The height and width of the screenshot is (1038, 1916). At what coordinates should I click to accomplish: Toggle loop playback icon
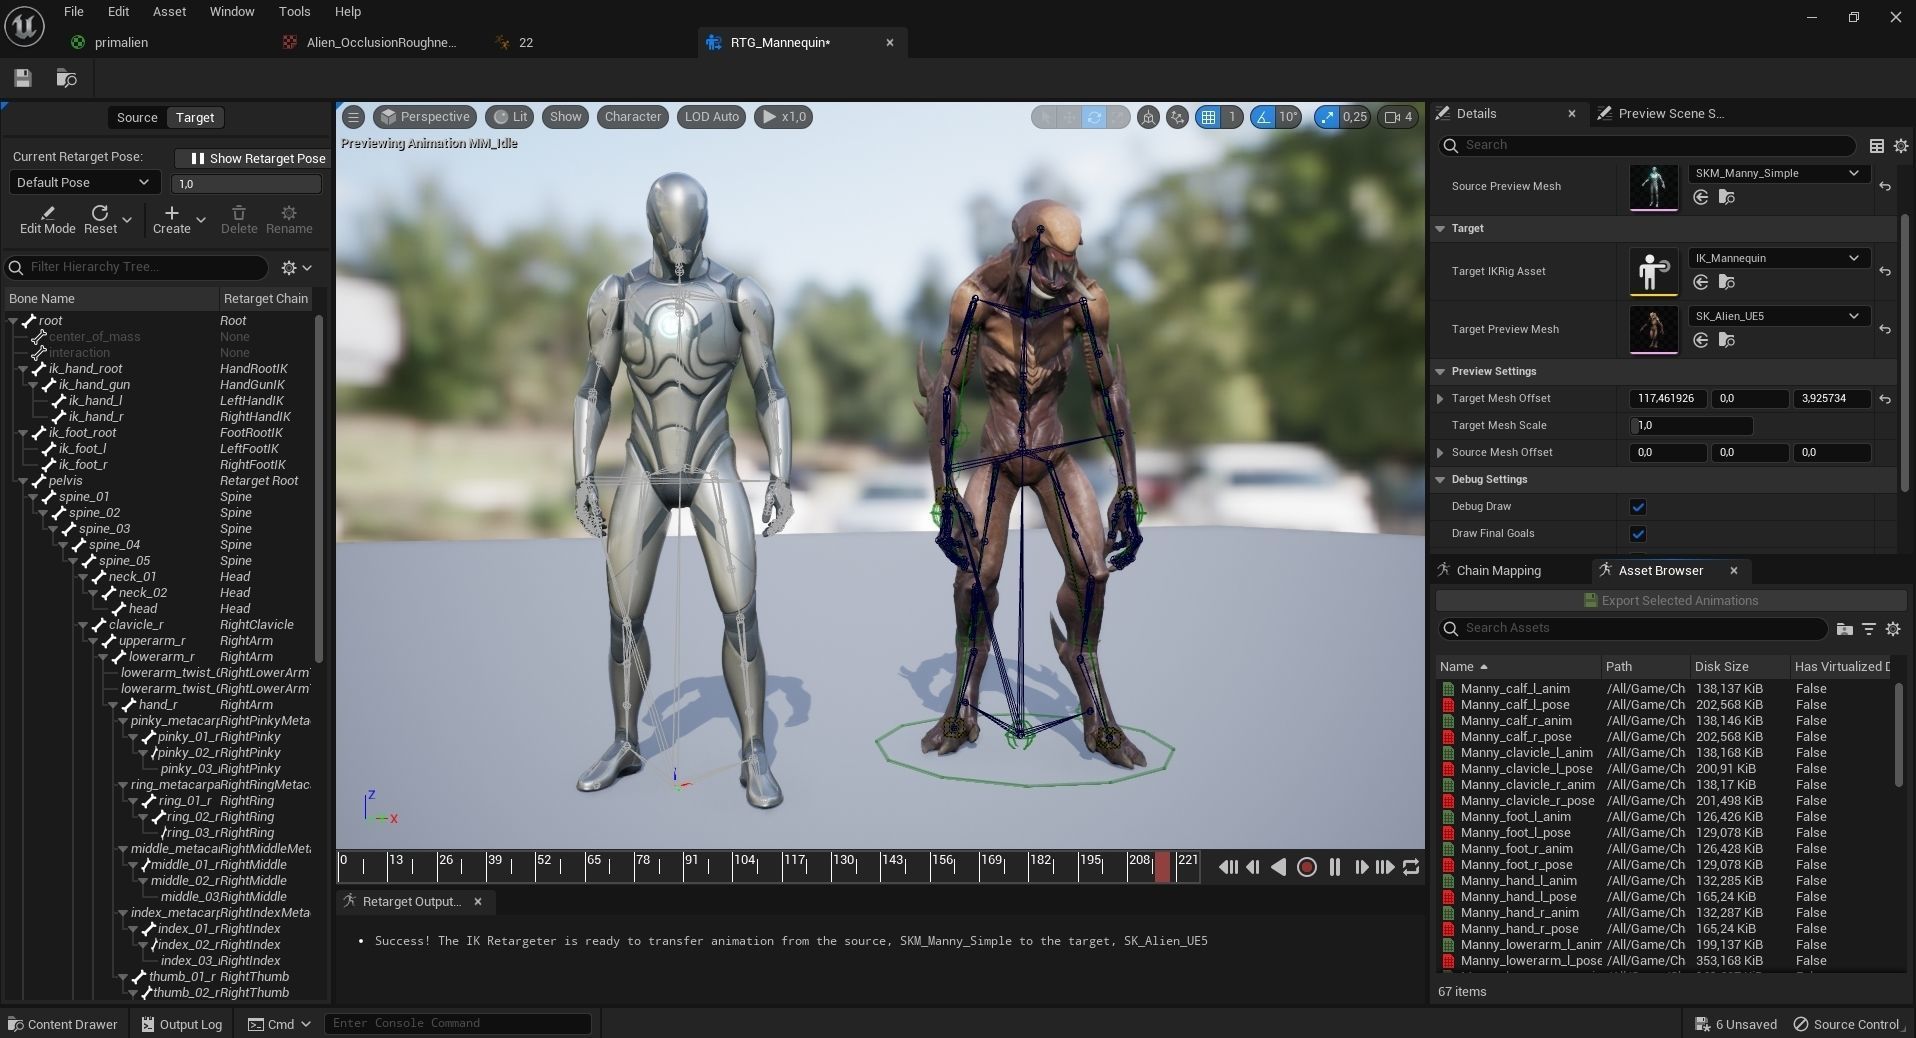pyautogui.click(x=1411, y=867)
